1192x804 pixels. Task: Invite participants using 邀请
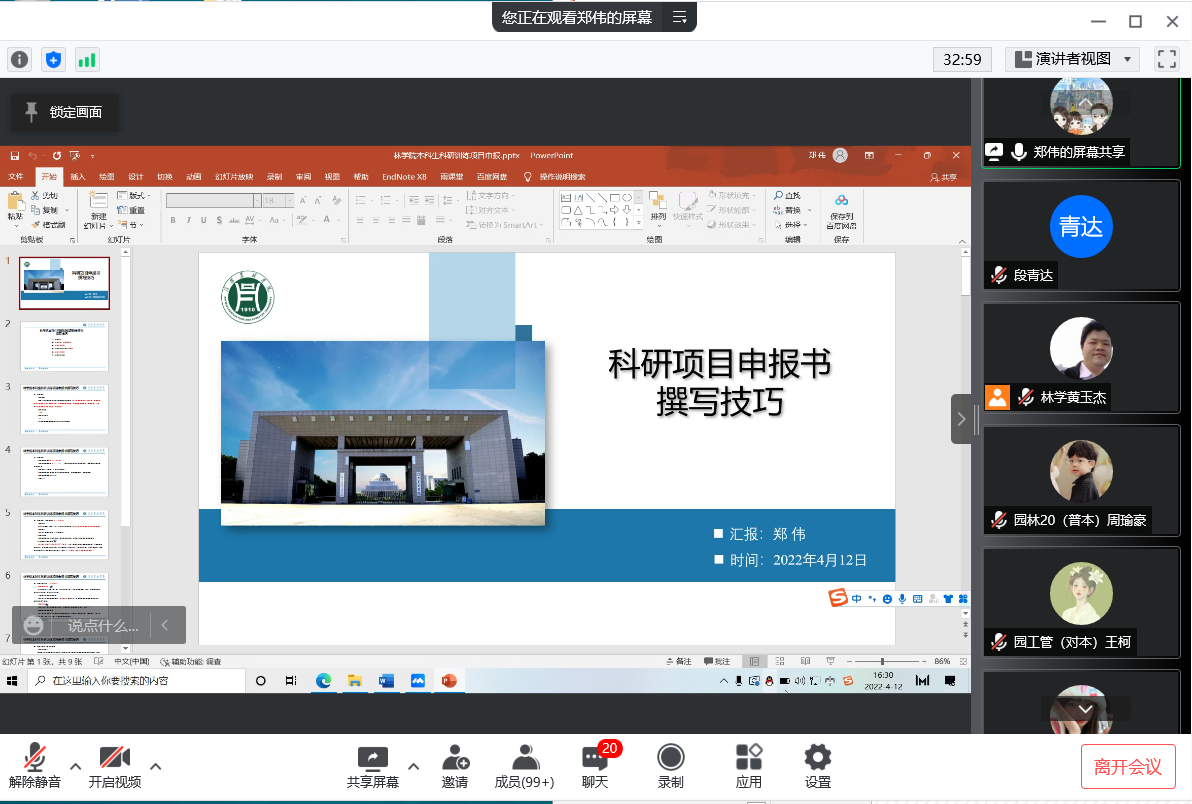coord(455,766)
